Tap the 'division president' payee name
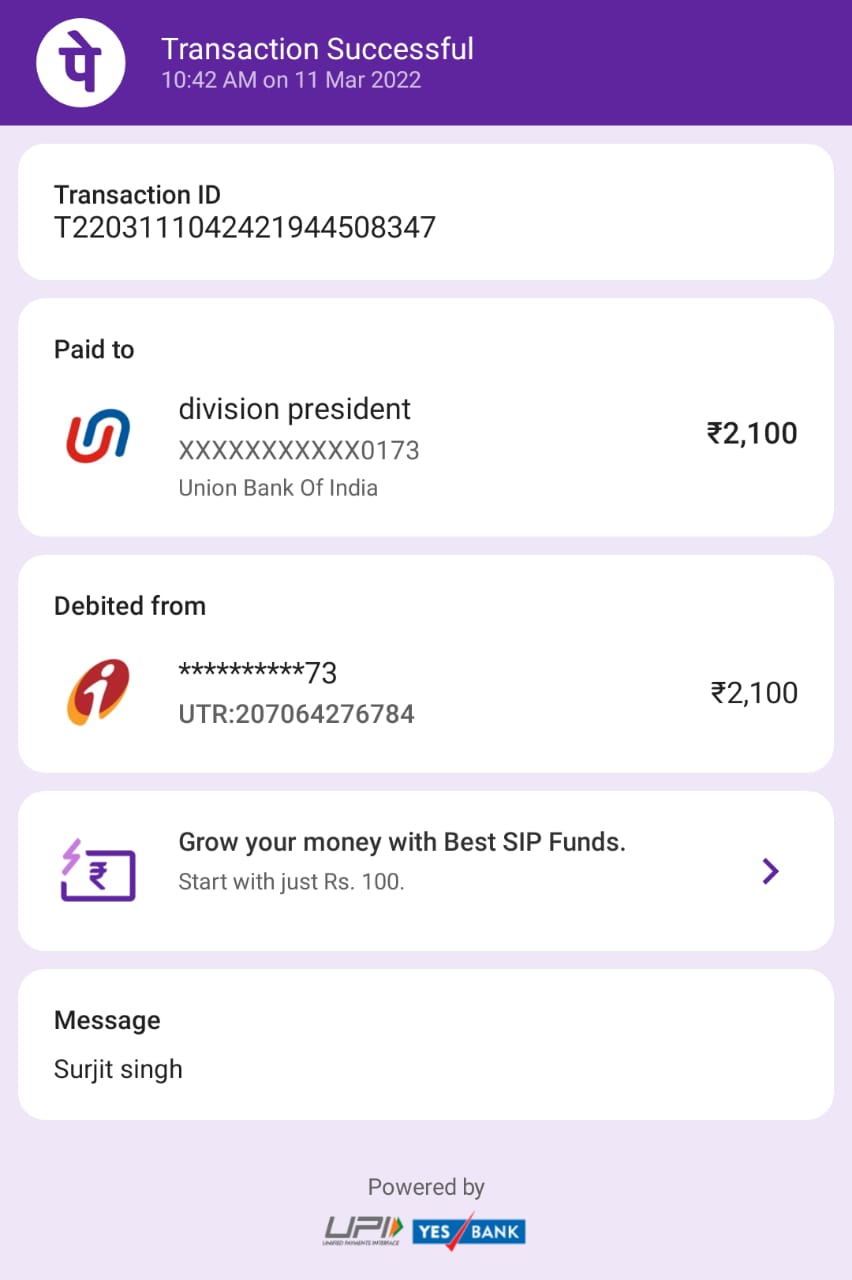Screen dimensions: 852x1280 coord(294,409)
